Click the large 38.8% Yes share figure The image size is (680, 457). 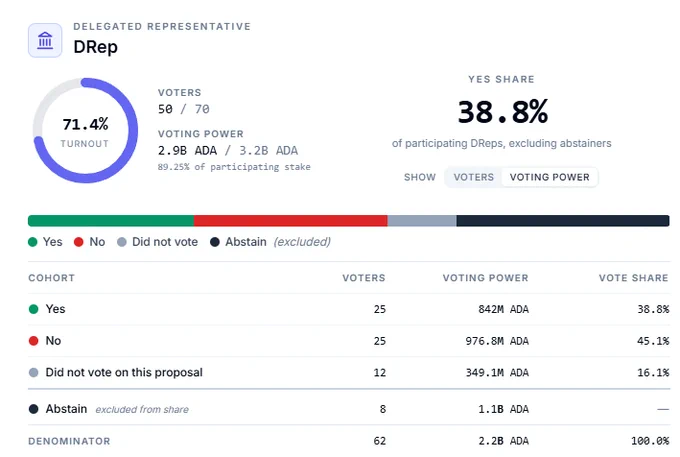(503, 112)
